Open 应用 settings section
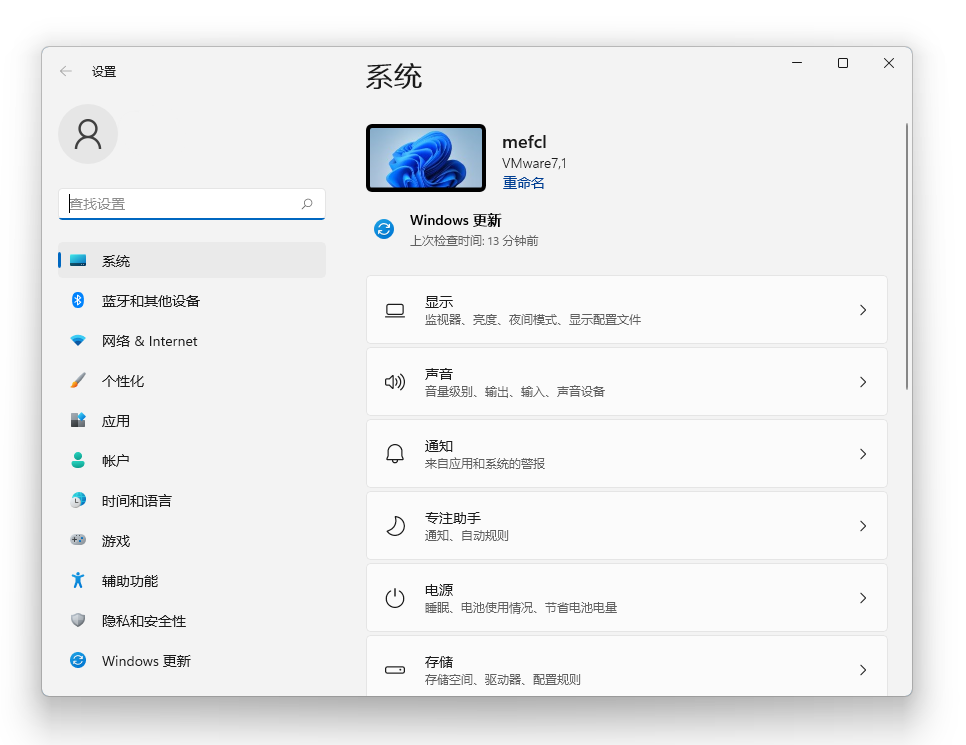This screenshot has height=745, width=966. (192, 421)
